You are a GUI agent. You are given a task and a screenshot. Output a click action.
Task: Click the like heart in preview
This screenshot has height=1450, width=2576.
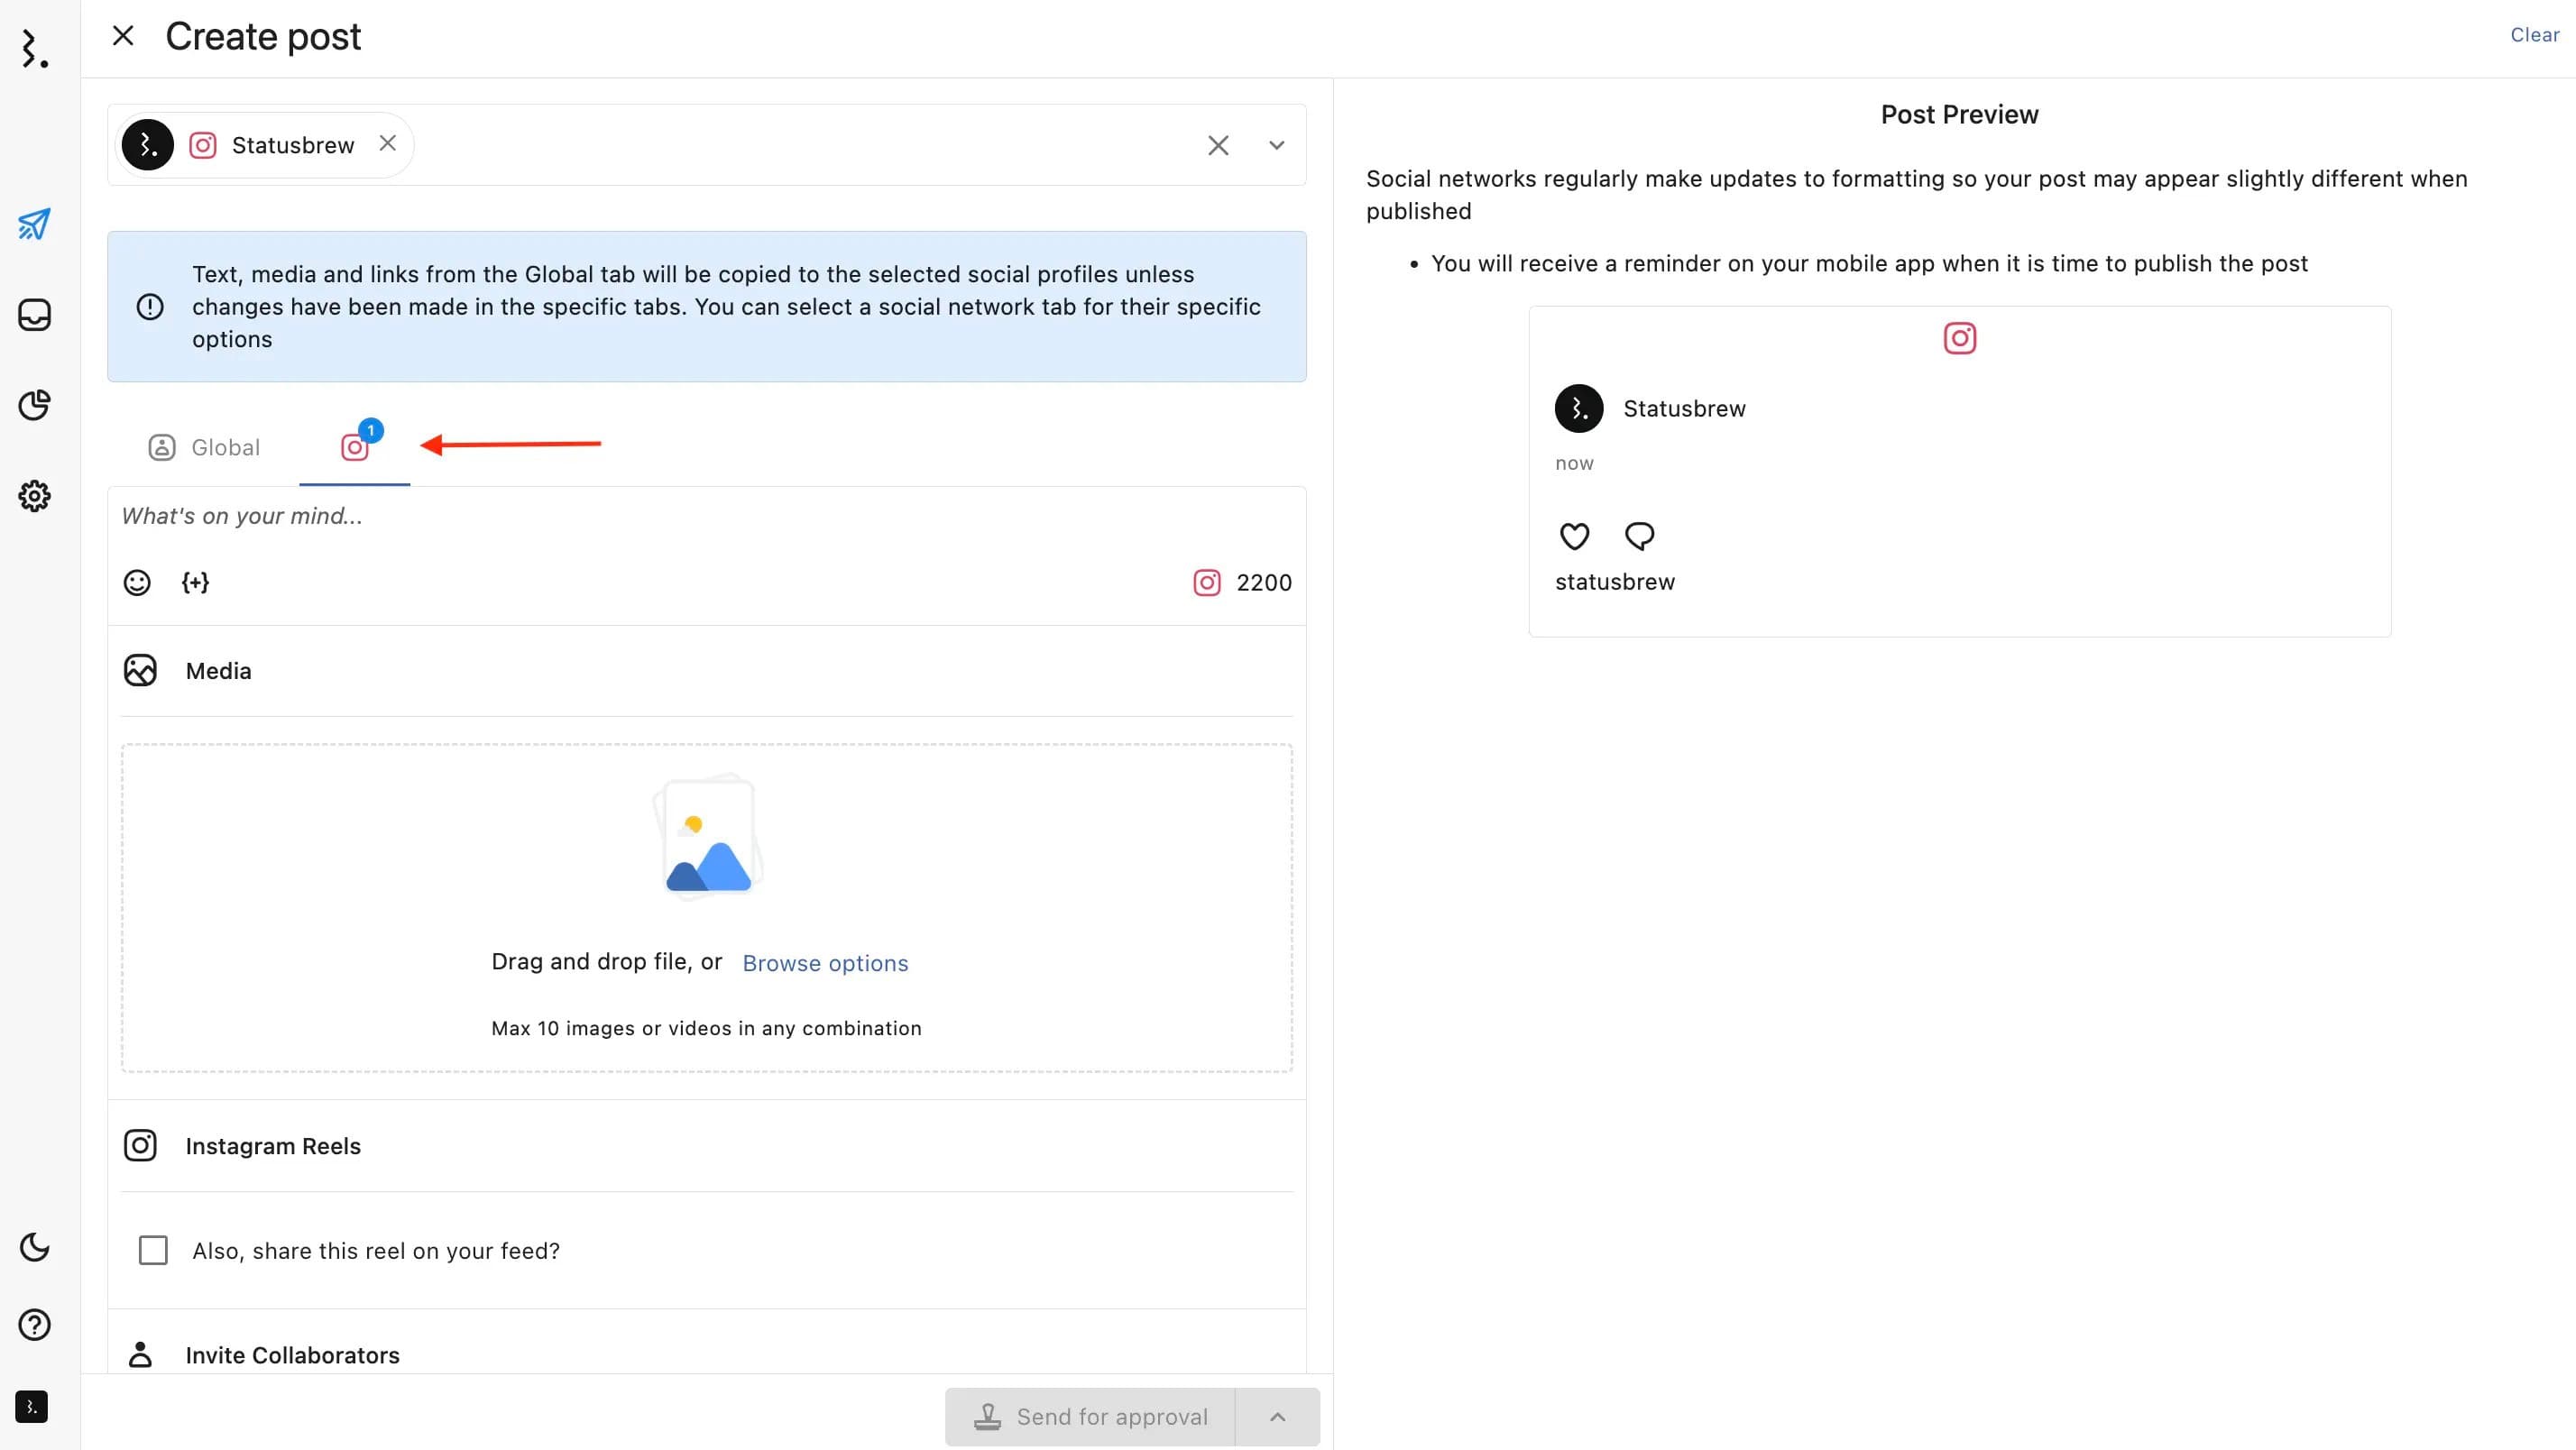coord(1574,536)
